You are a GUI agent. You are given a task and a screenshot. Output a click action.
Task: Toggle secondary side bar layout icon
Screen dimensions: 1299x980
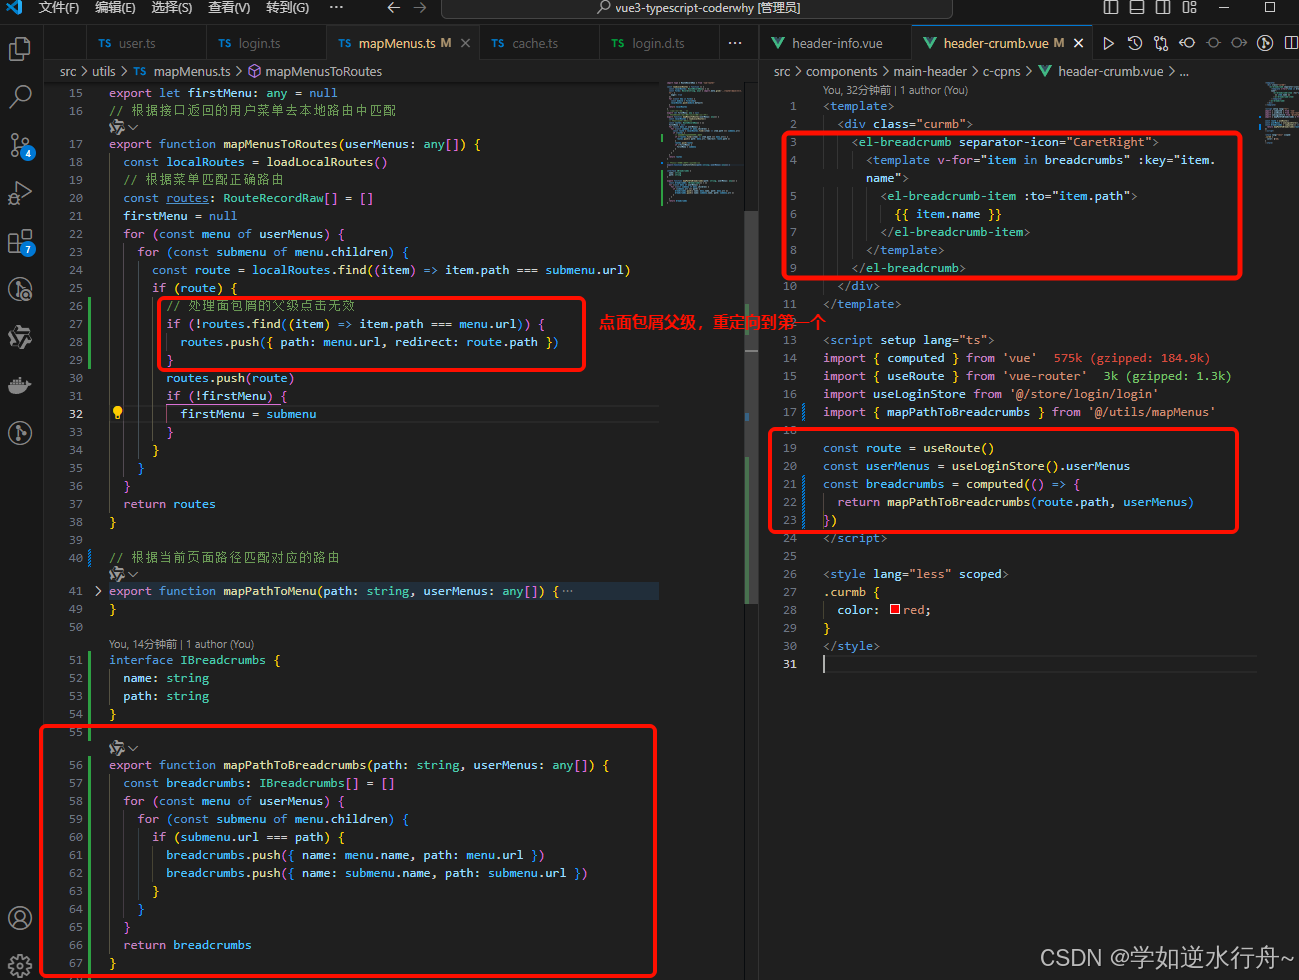1163,7
